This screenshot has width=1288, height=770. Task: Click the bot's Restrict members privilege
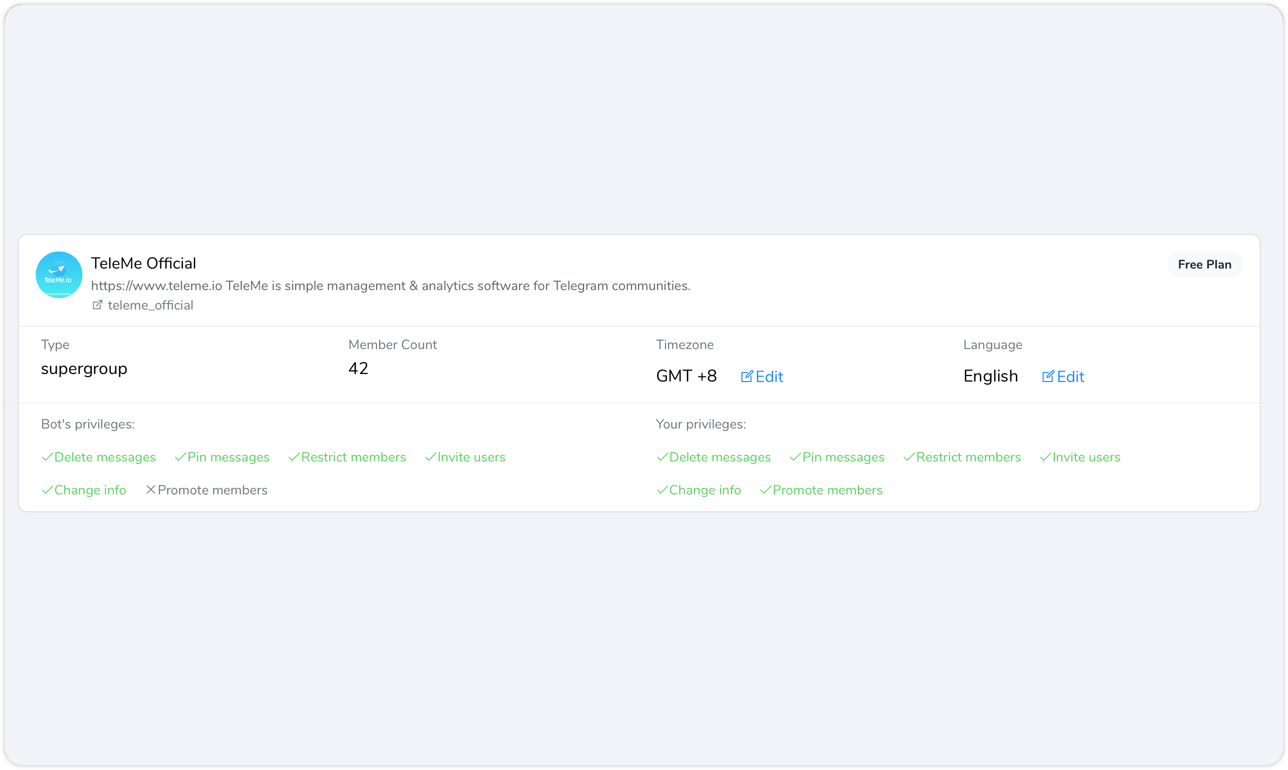[x=353, y=457]
